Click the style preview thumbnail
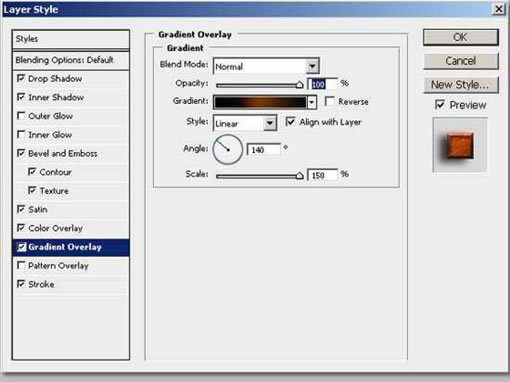 point(460,144)
